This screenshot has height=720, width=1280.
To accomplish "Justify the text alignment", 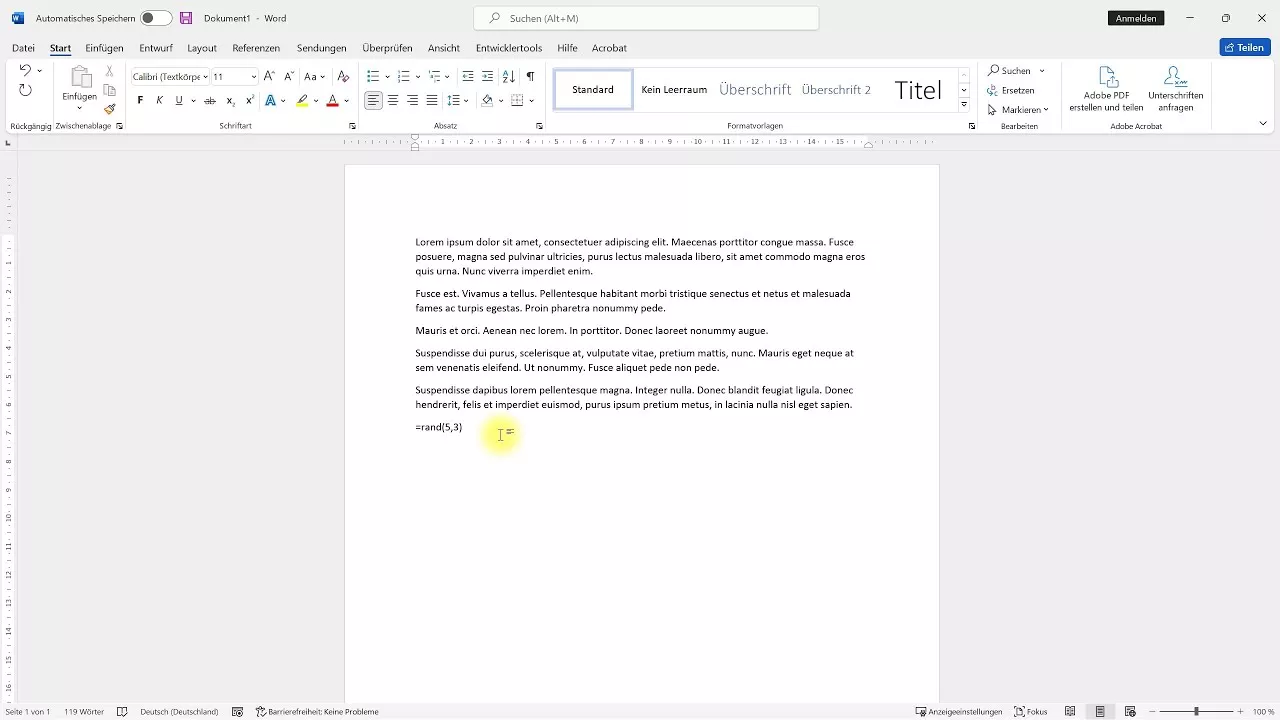I will click(432, 100).
